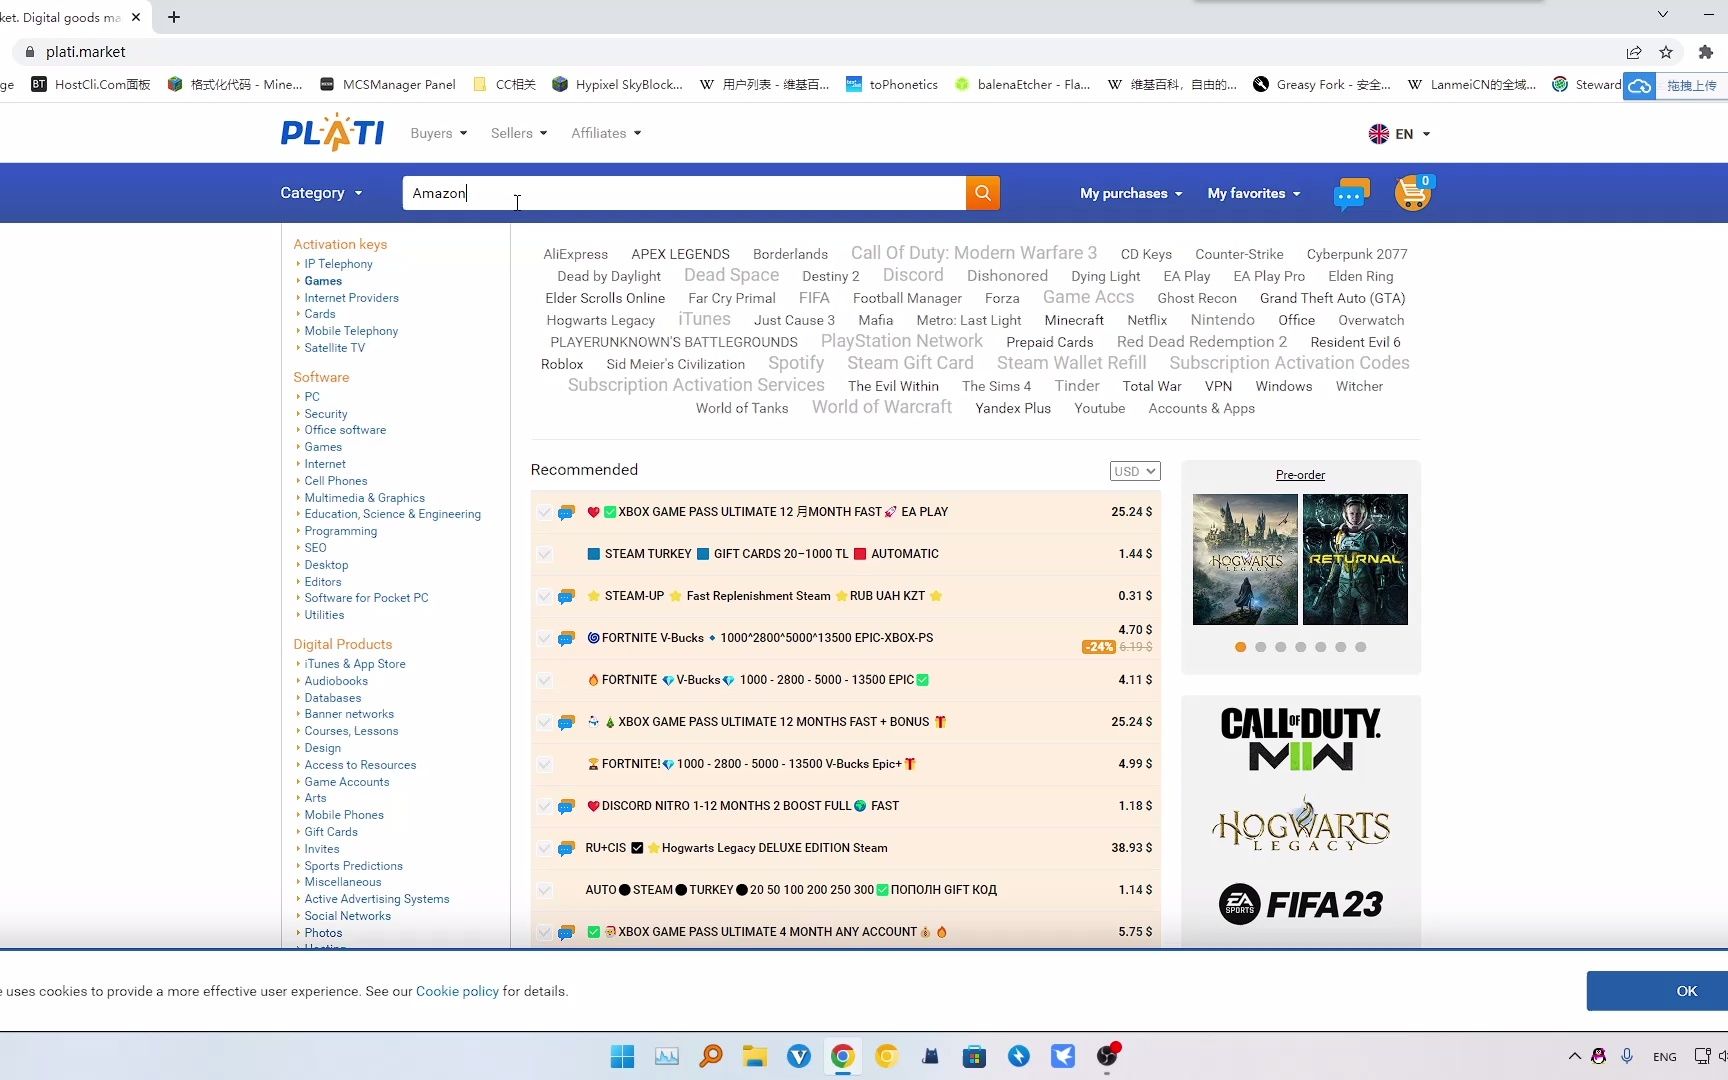Show hidden system tray icons

tap(1575, 1056)
